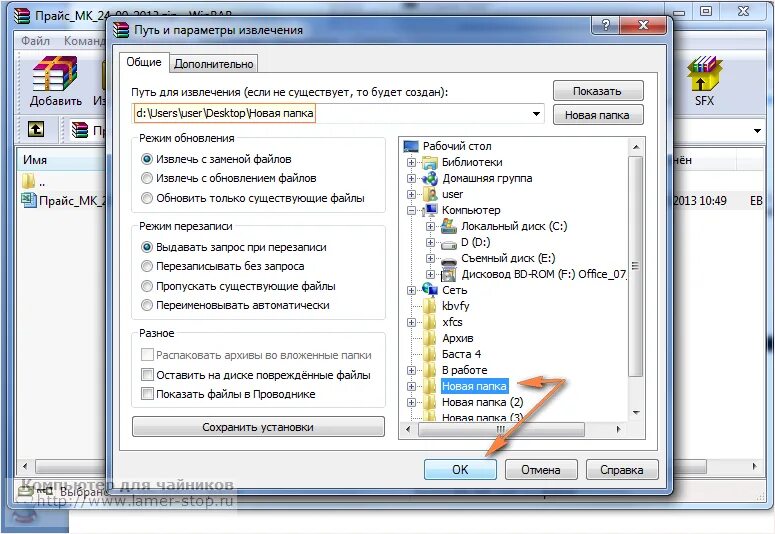775x534 pixels.
Task: Enable 'Показать файлы в Проводнике' checkbox
Action: [x=147, y=394]
